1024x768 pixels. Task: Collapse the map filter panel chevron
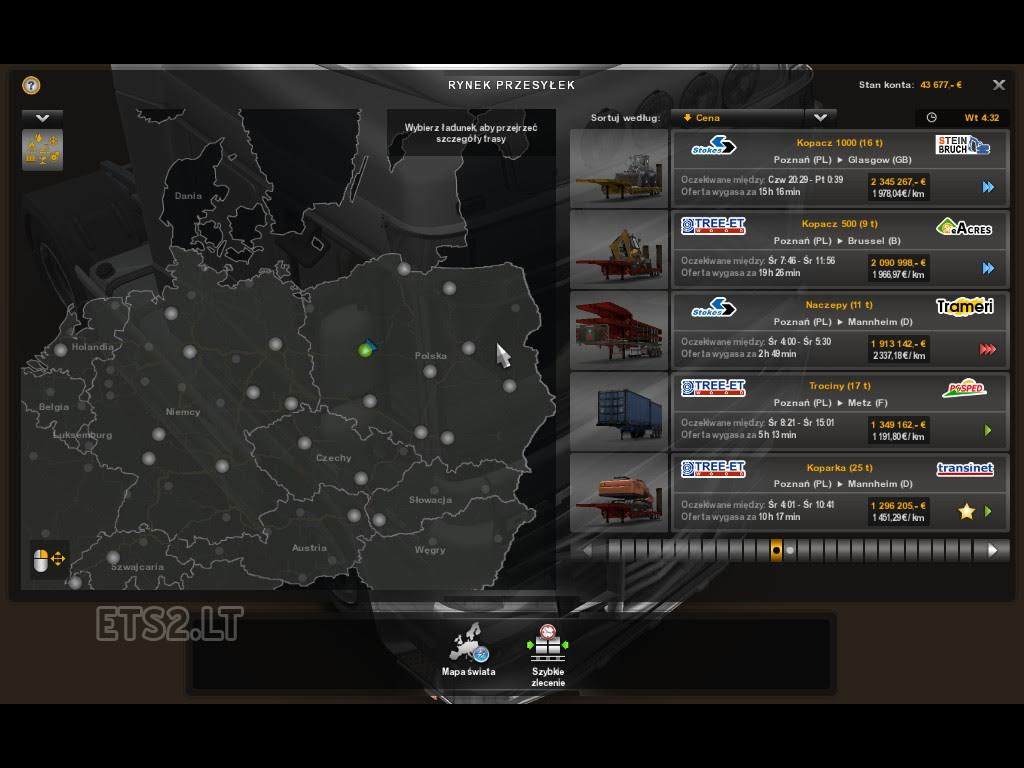(x=42, y=117)
